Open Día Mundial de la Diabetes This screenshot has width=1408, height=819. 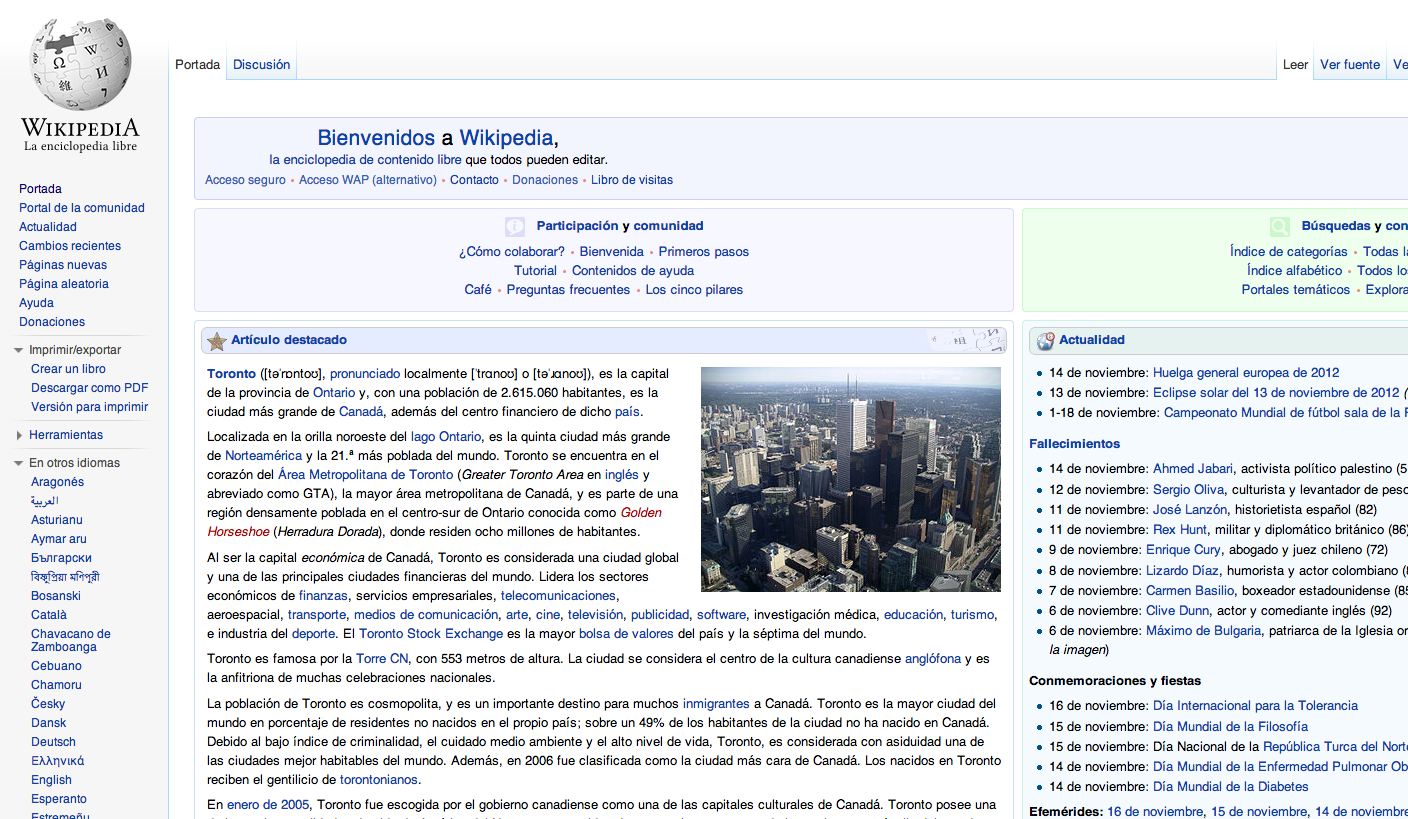pyautogui.click(x=1230, y=787)
